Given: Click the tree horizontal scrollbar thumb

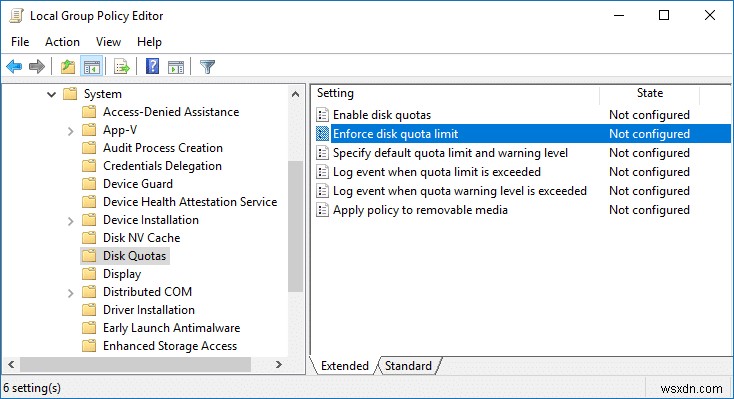Looking at the screenshot, I should tap(135, 364).
